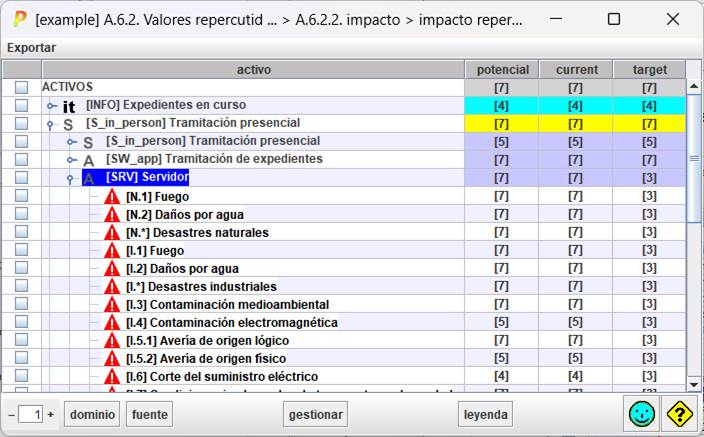The height and width of the screenshot is (437, 704).
Task: Check the ACTIVOS row checkbox
Action: 21,87
